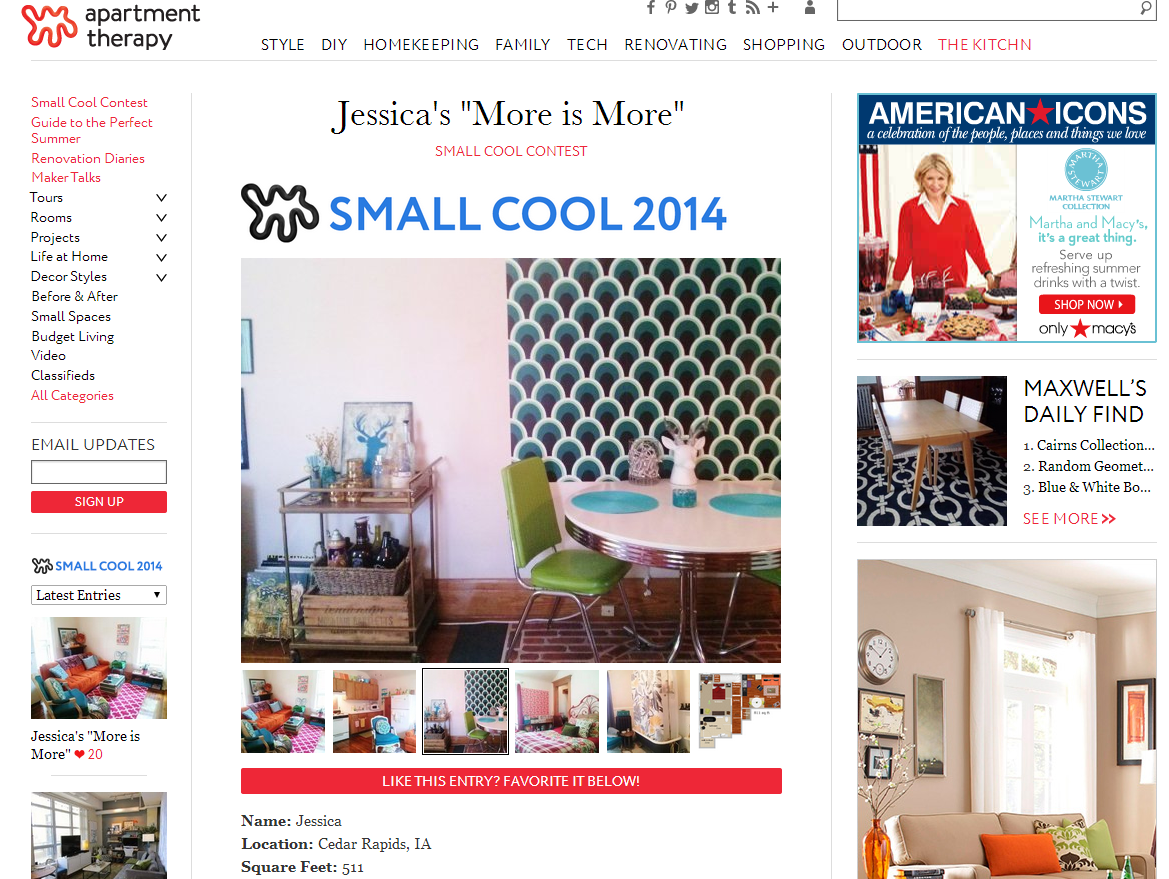Open the Instagram camera icon
The image size is (1169, 879).
pyautogui.click(x=712, y=7)
